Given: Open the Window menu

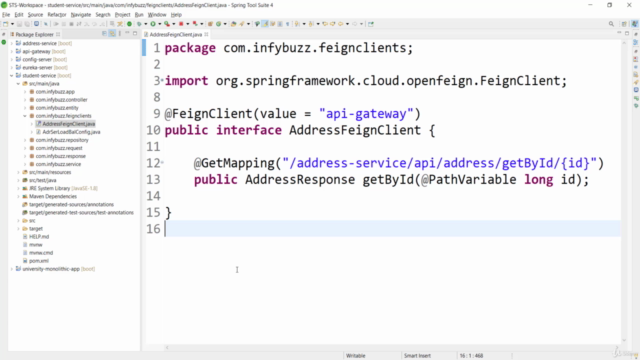Looking at the screenshot, I should click(x=157, y=15).
